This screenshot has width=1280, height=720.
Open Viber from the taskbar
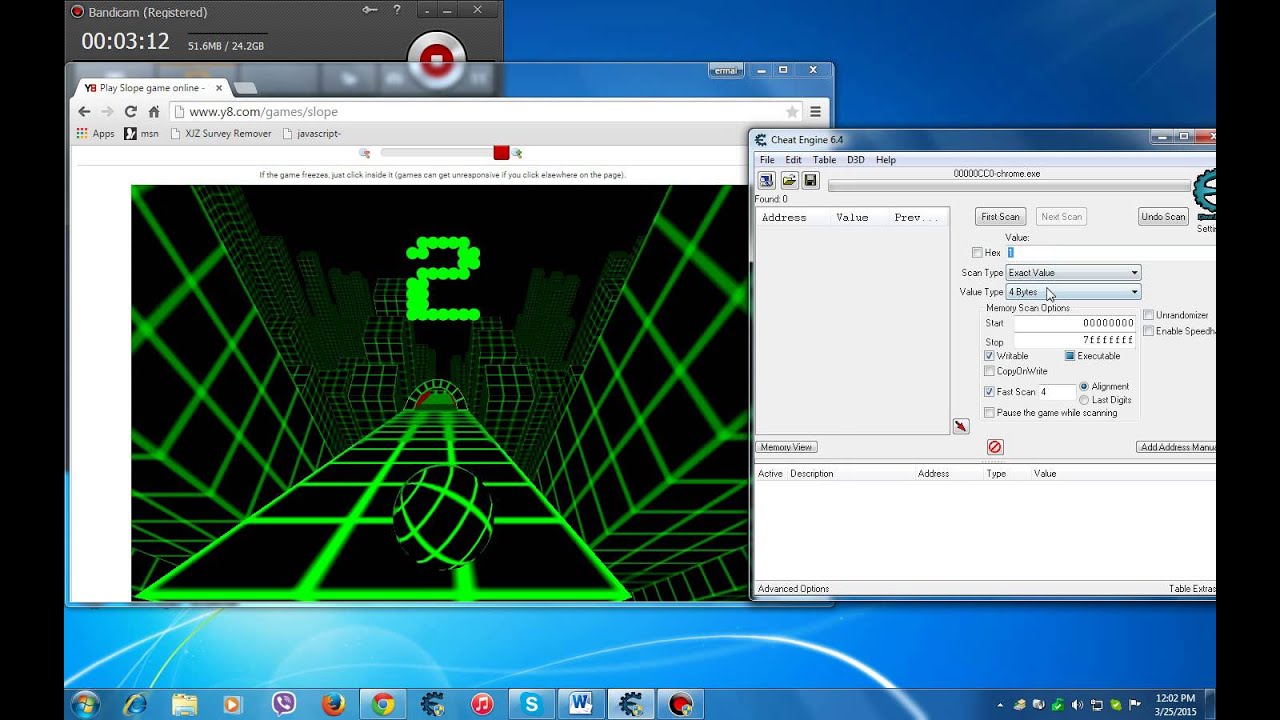(283, 704)
